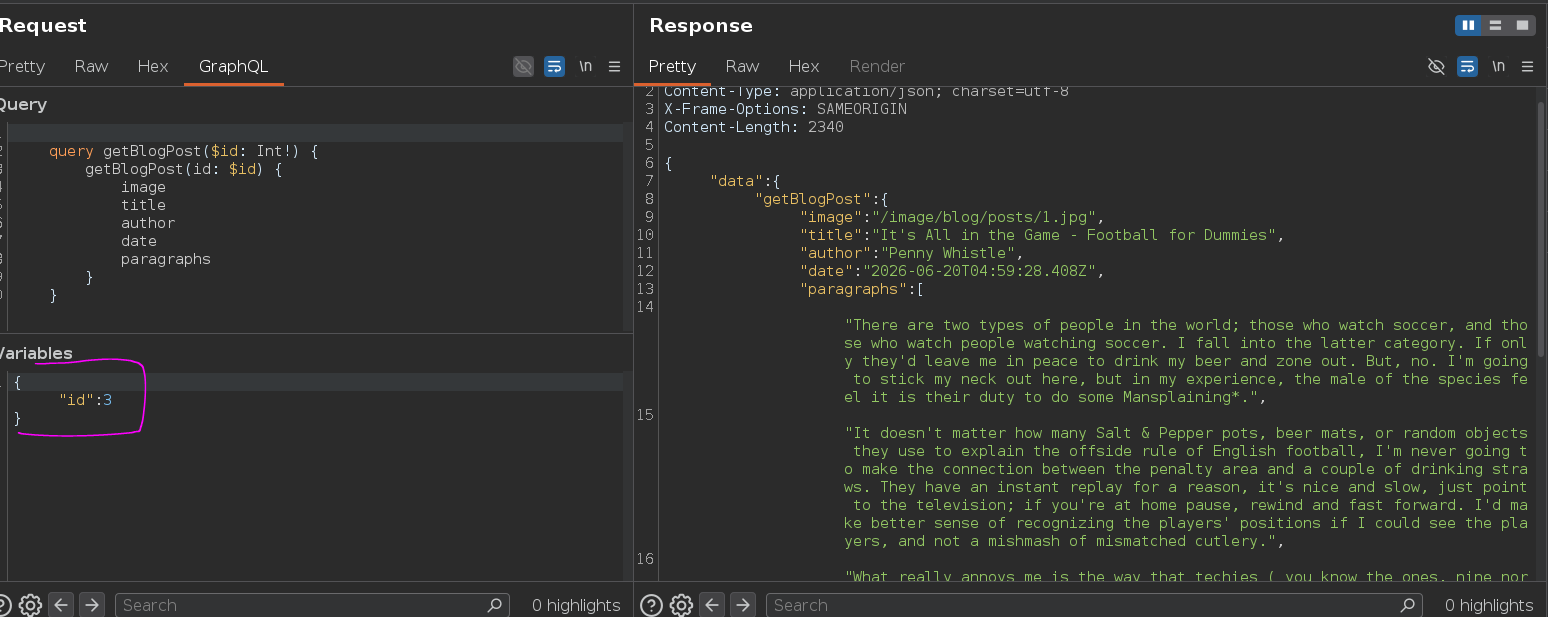Focus the Request search field
Screen dimensions: 1548x617
click(312, 605)
